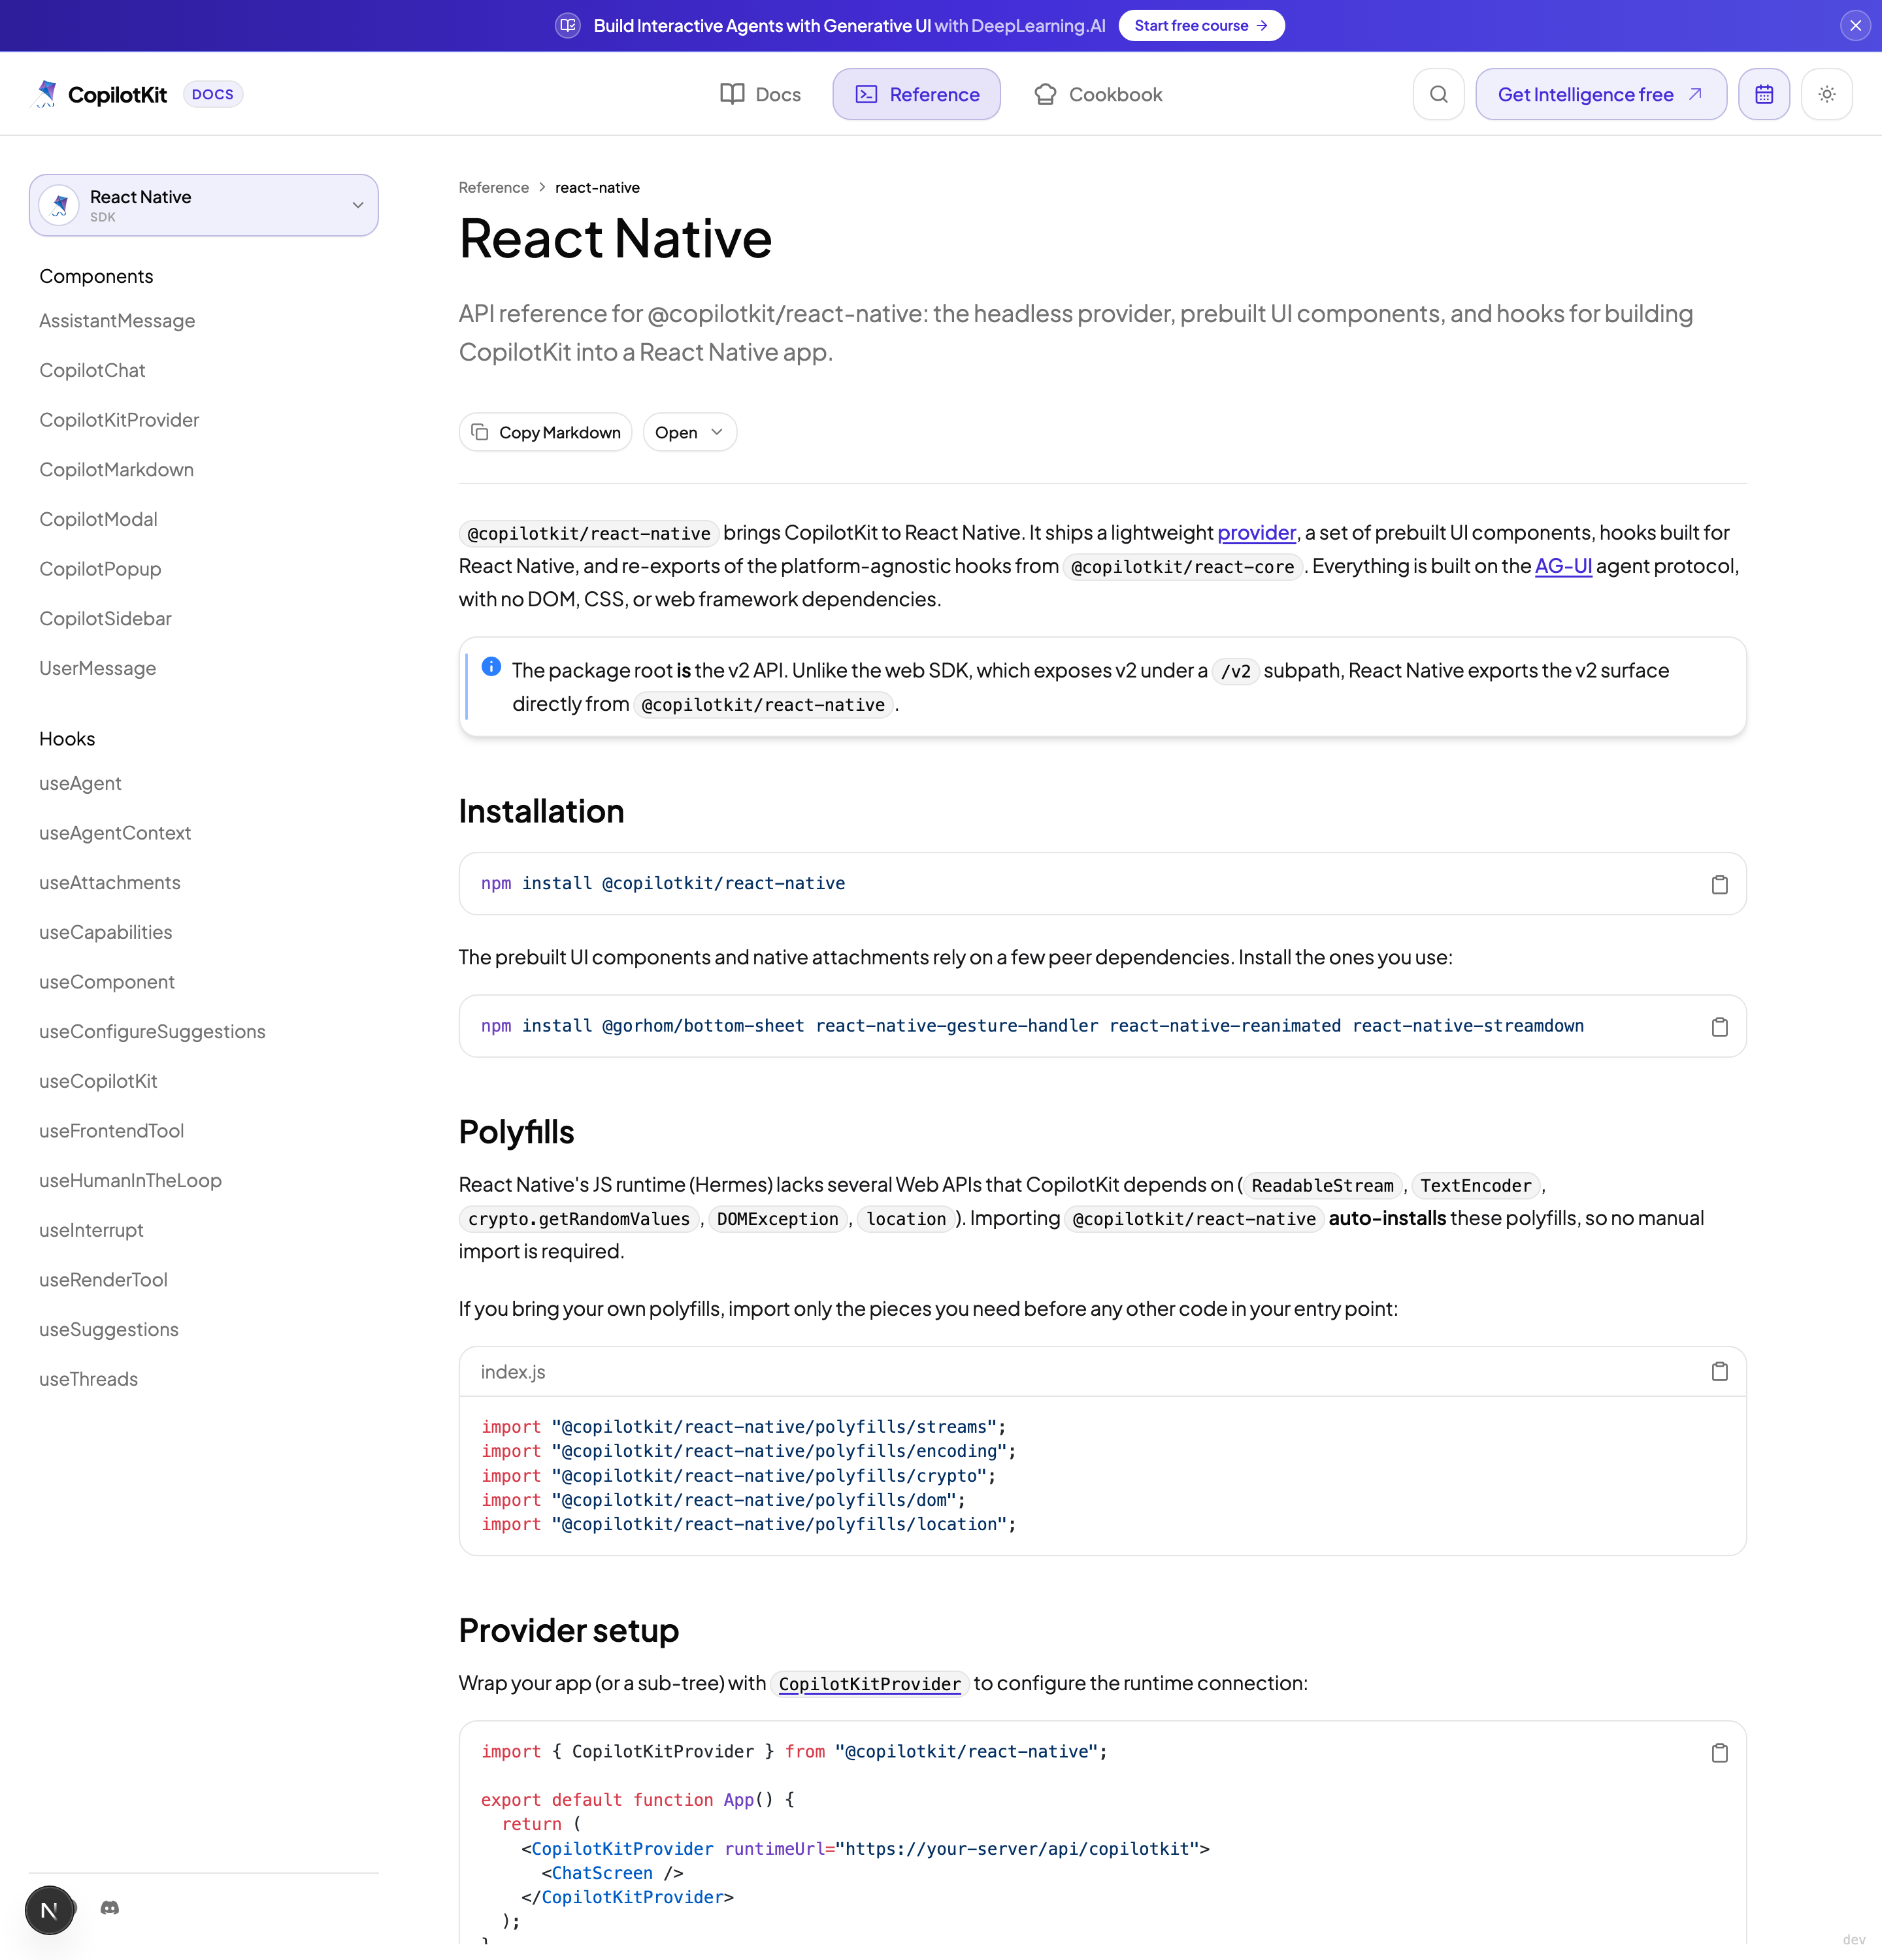Close the DeepLearning.AI announcement banner
Screen dimensions: 1882x1960
1855,26
